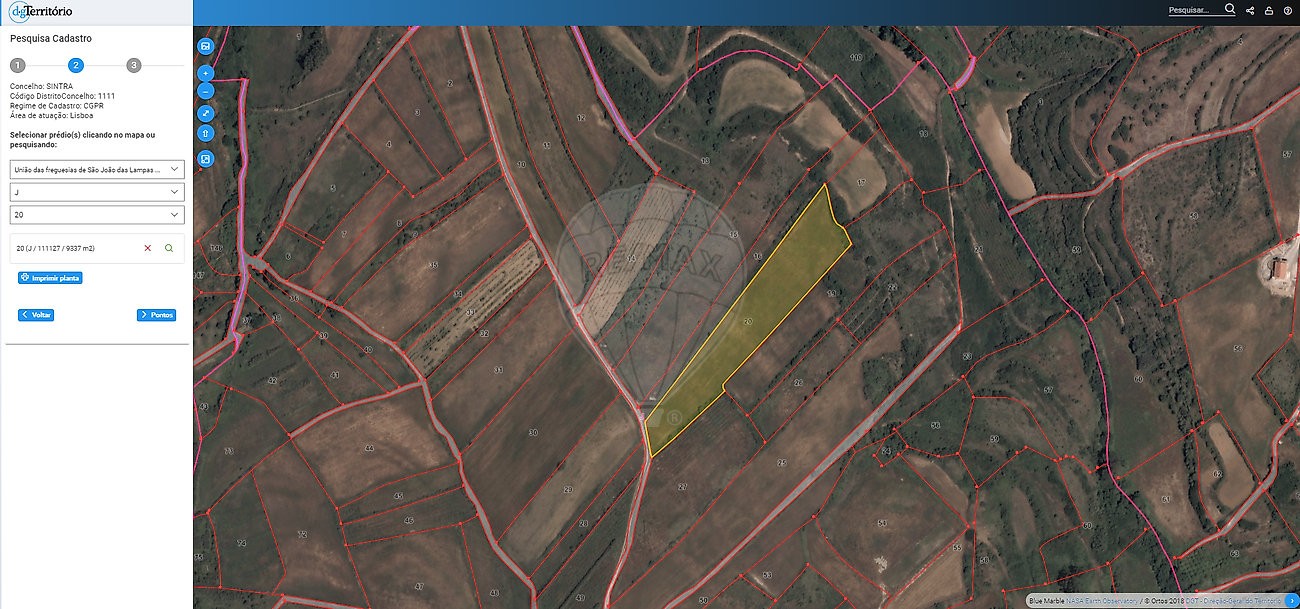Open the section J dropdown
Screen dimensions: 1300x609
[97, 192]
